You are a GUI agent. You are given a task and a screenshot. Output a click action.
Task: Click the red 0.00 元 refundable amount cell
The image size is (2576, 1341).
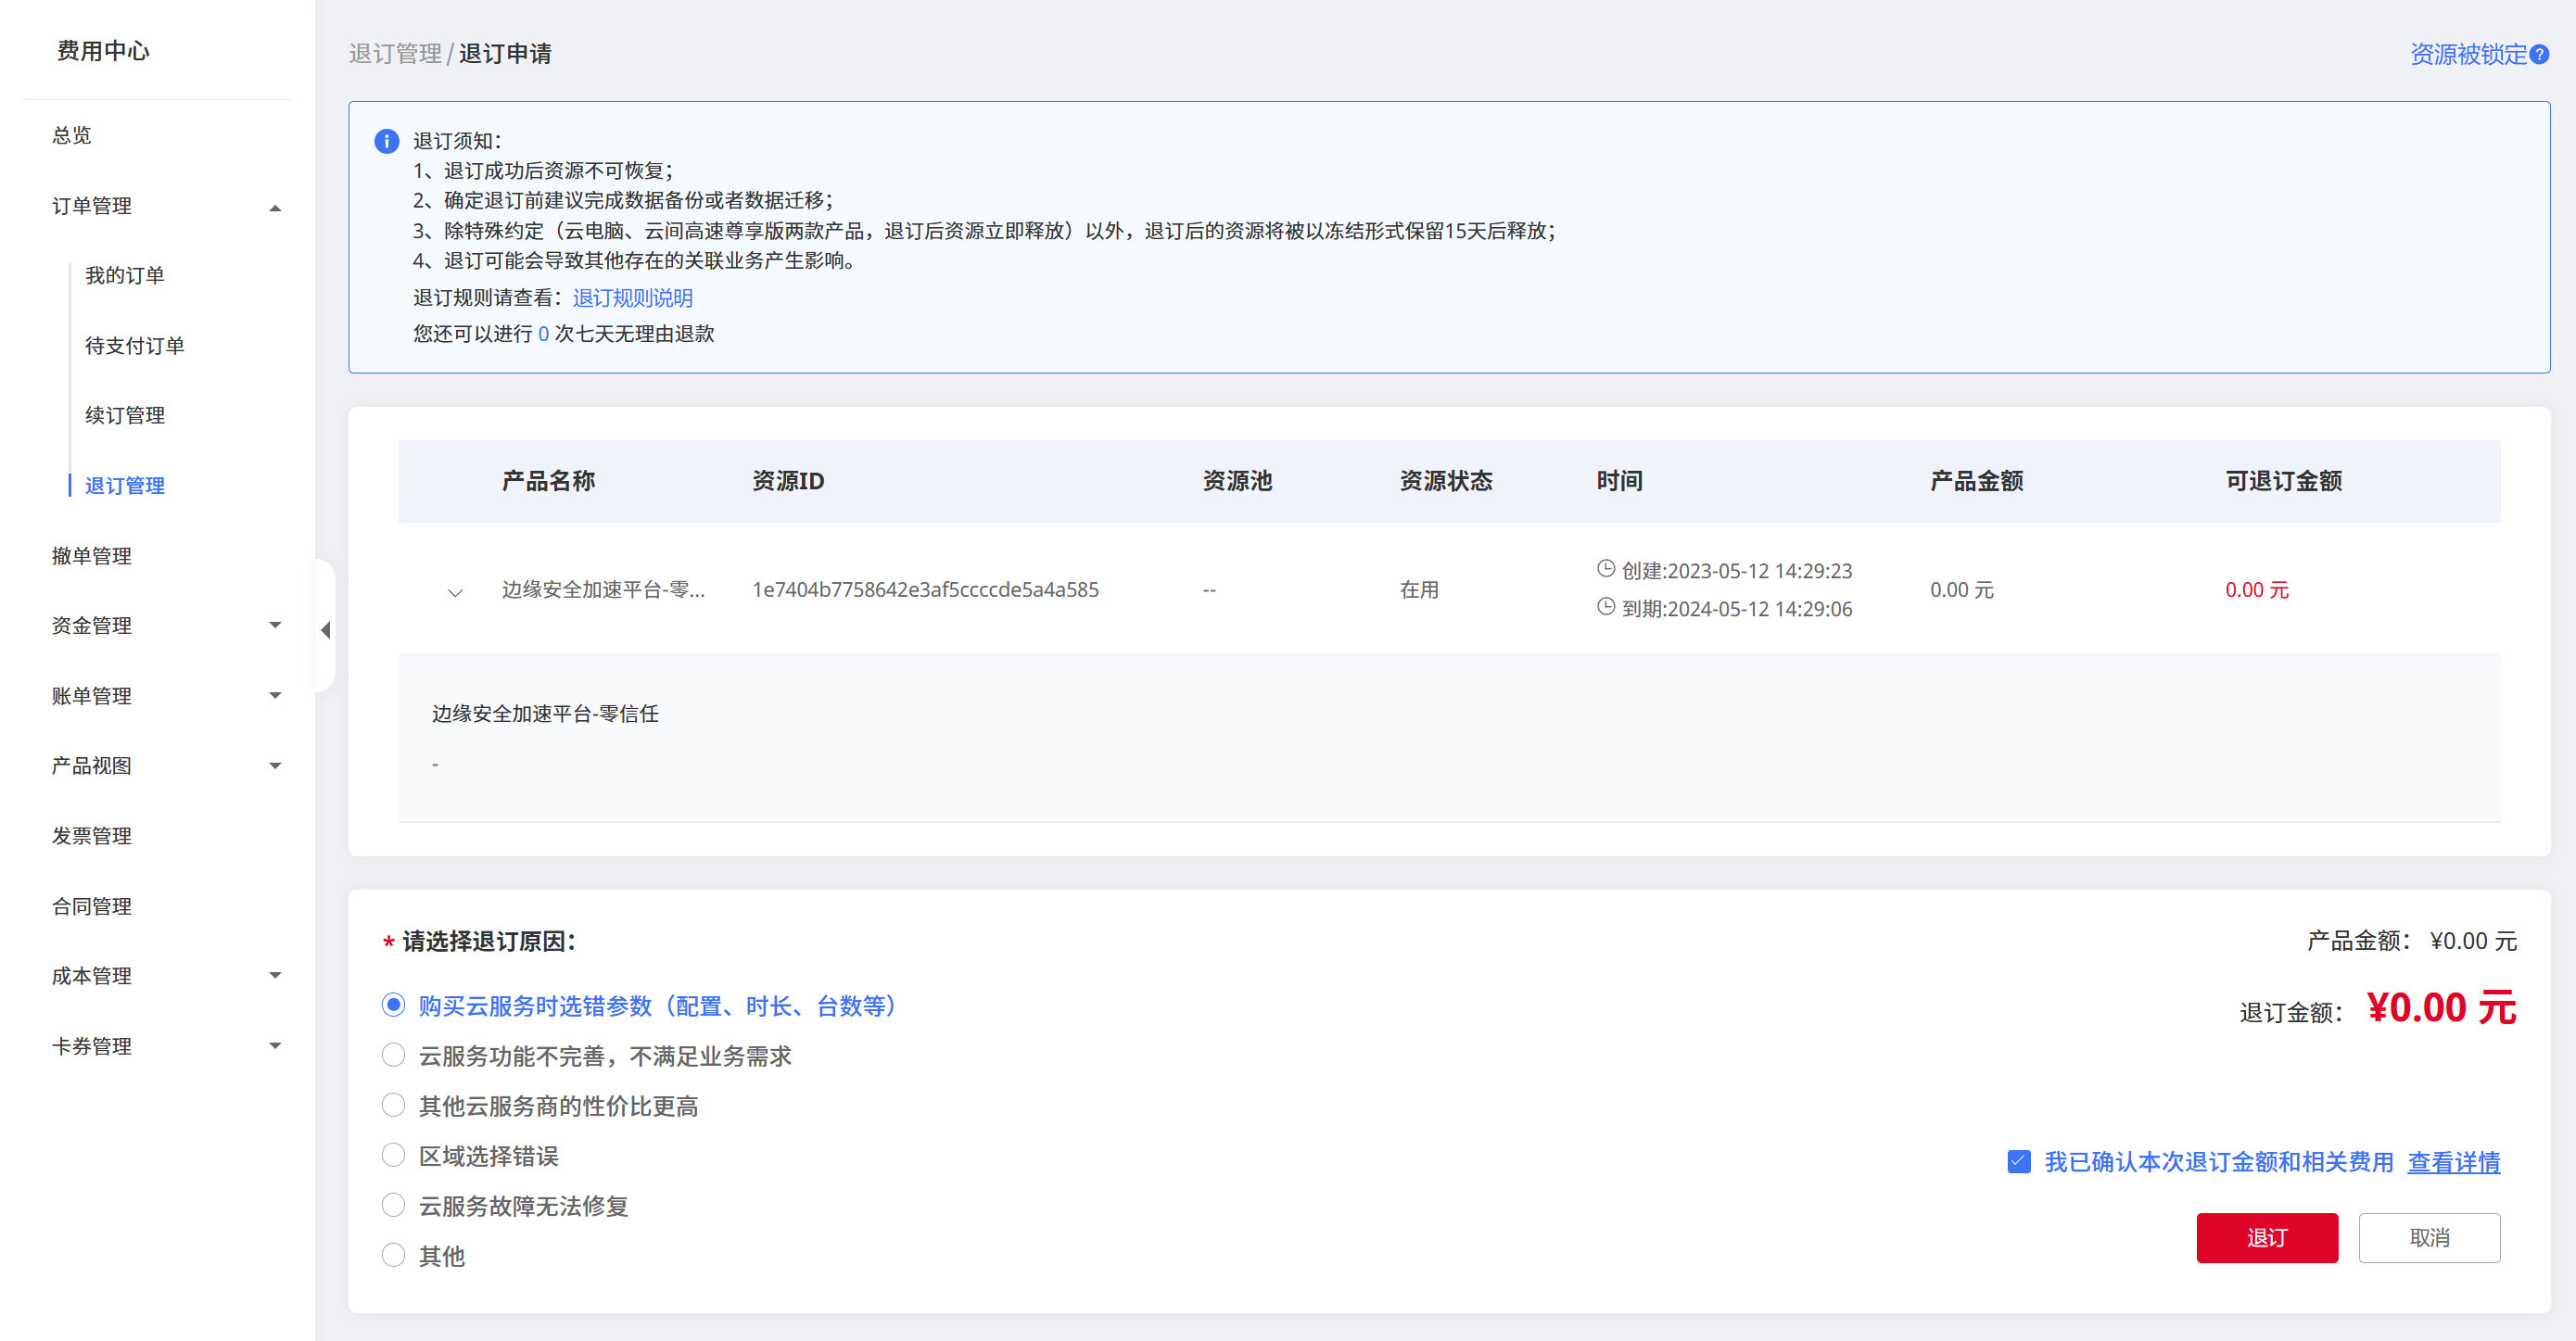(2256, 589)
